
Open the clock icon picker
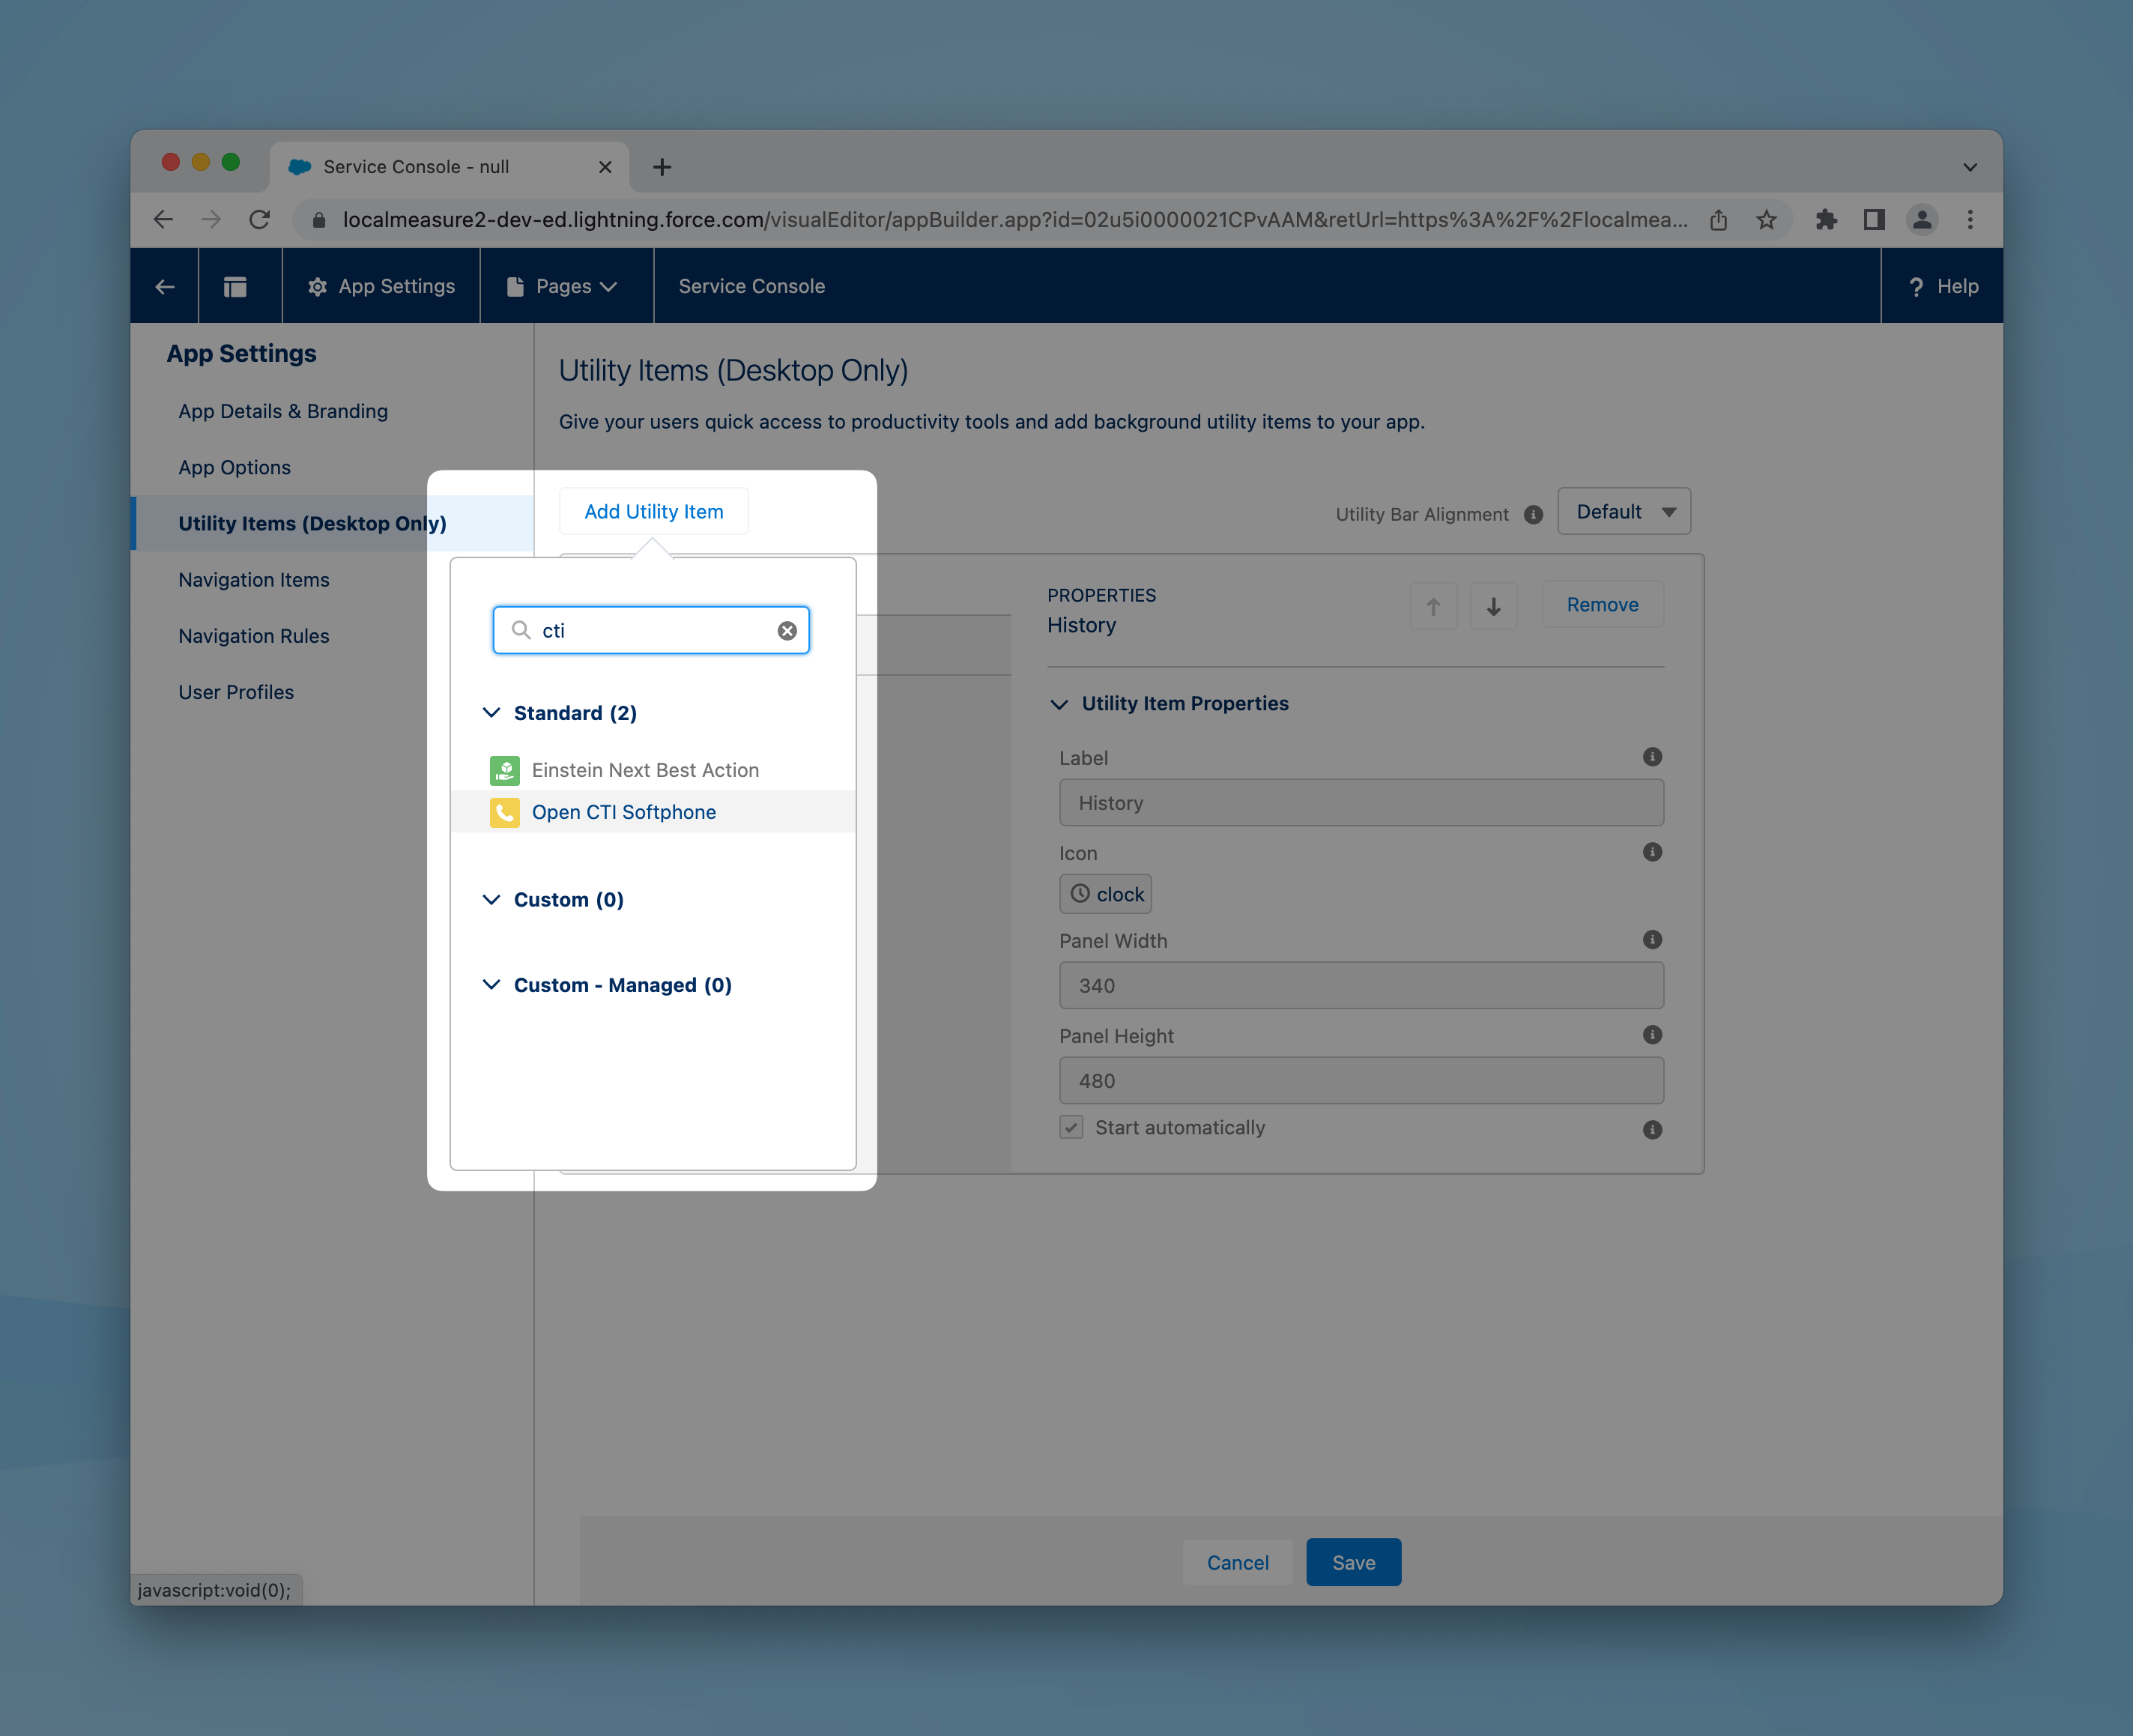tap(1105, 894)
